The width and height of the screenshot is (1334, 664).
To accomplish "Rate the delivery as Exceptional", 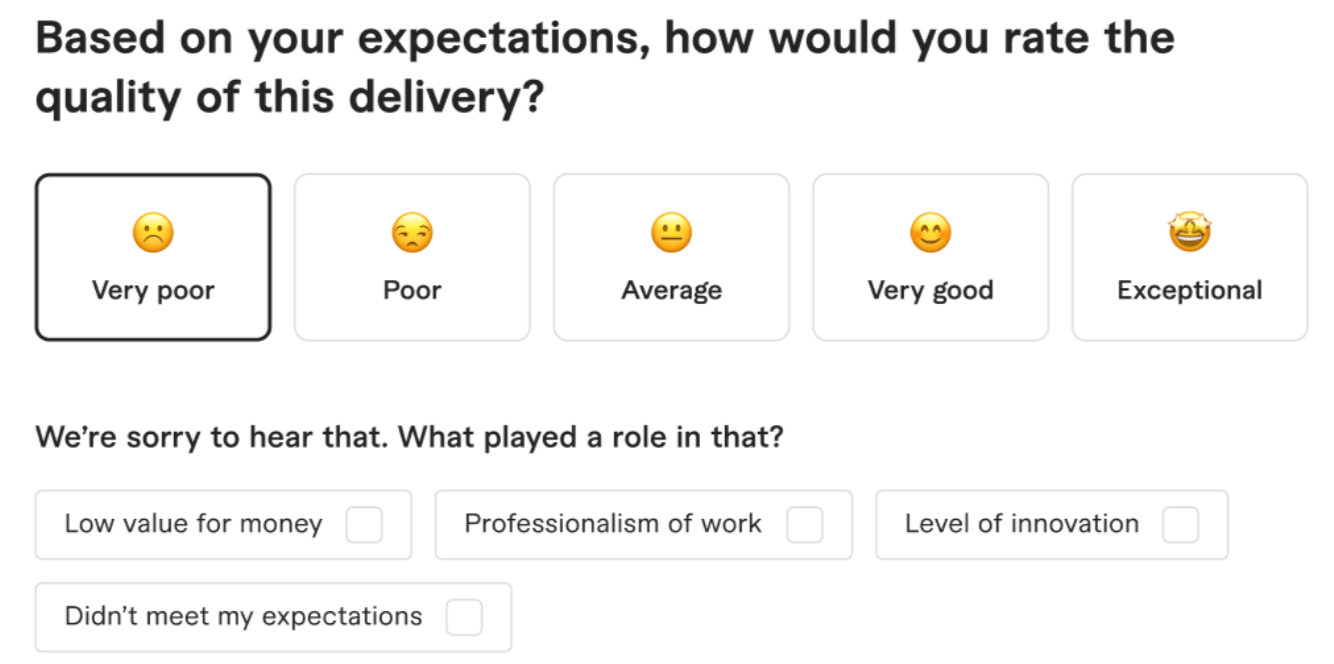I will pyautogui.click(x=1189, y=256).
